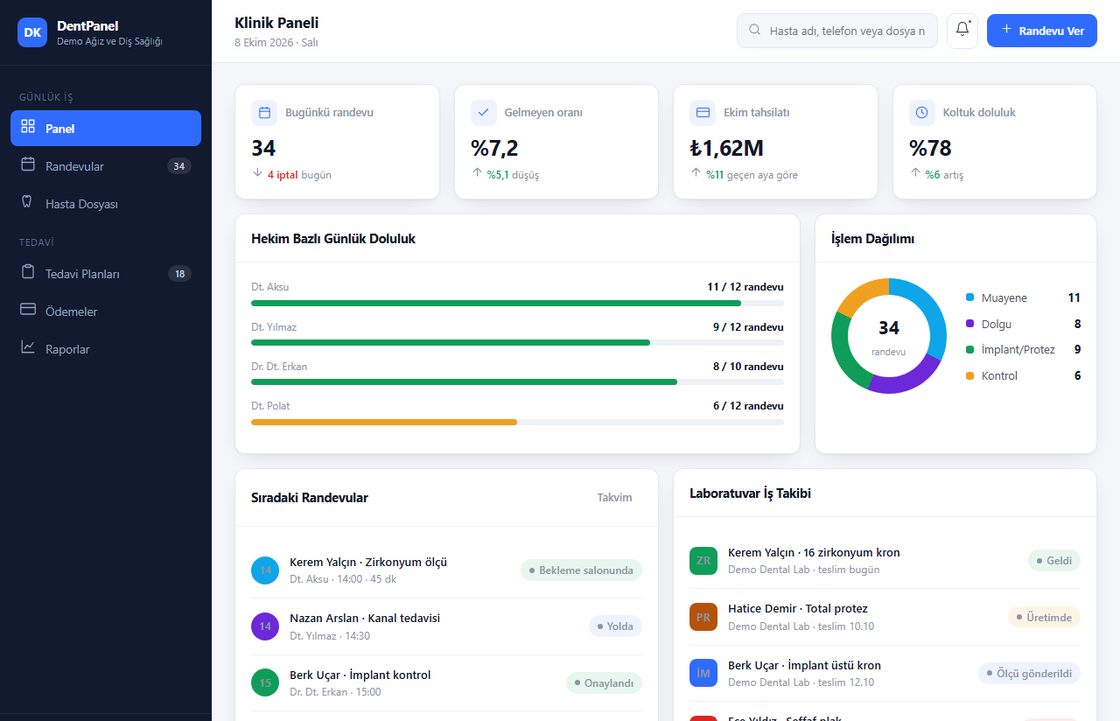Click the İmplant/Protez green legend swatch
The image size is (1120, 721).
[969, 349]
